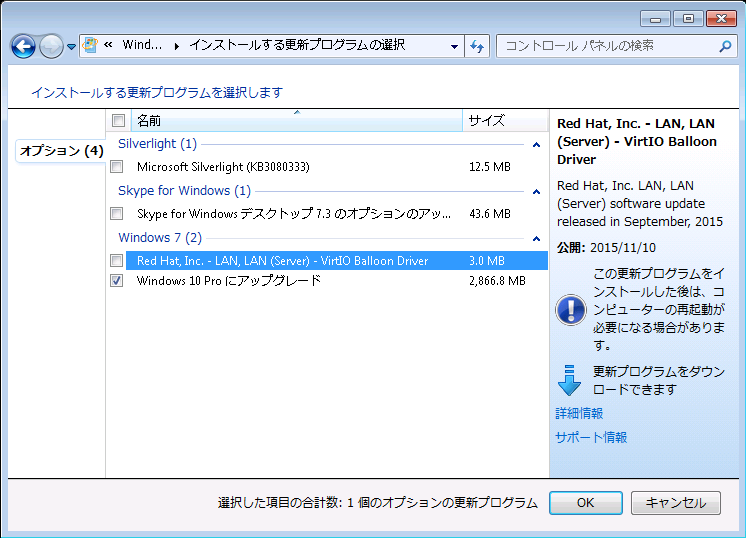Image resolution: width=746 pixels, height=538 pixels.
Task: Click the refresh button beside the address bar
Action: click(x=477, y=46)
